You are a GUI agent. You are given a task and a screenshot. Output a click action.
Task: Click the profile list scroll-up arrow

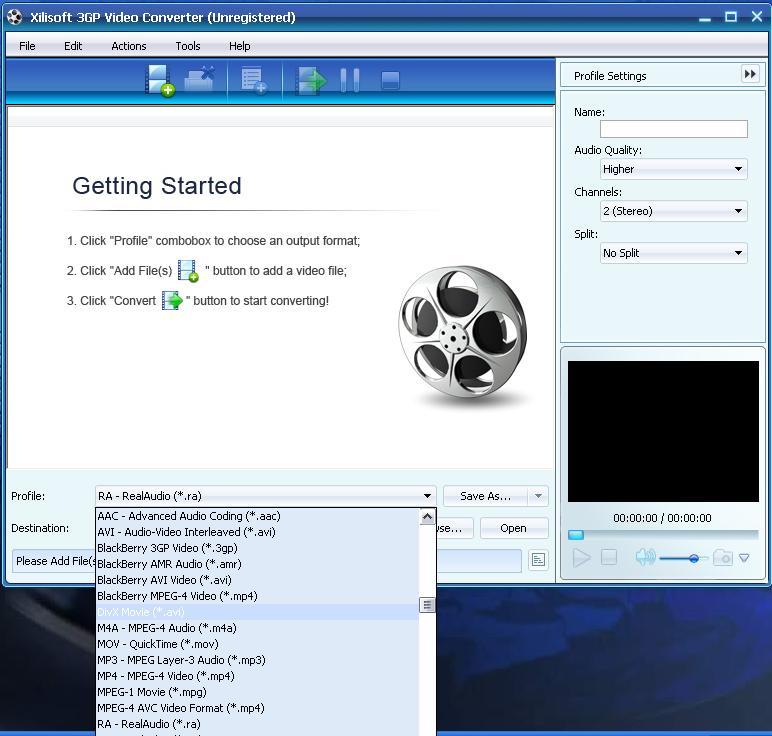coord(427,517)
